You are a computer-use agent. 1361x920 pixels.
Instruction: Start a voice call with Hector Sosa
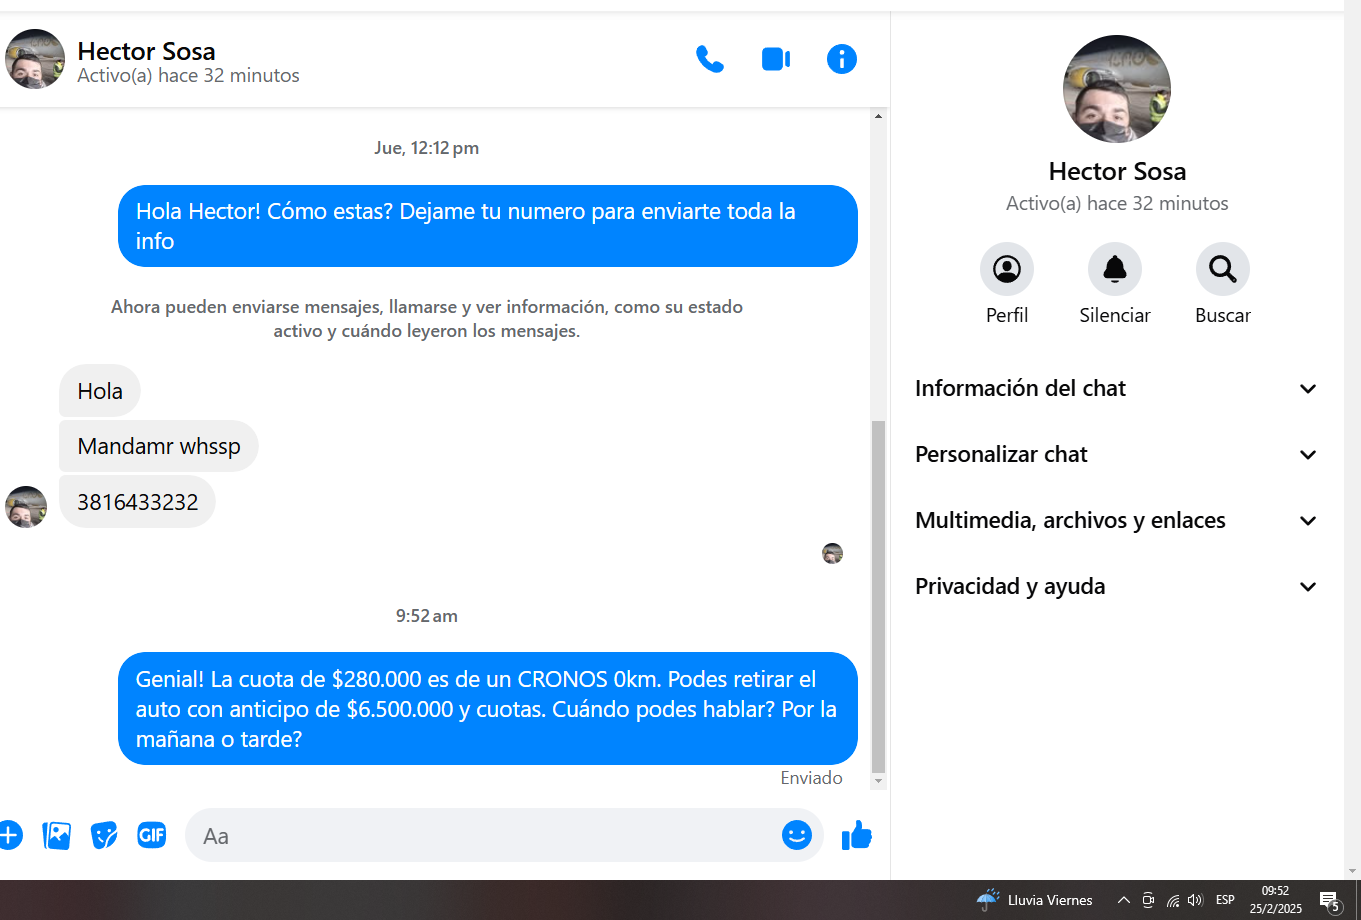[x=709, y=60]
